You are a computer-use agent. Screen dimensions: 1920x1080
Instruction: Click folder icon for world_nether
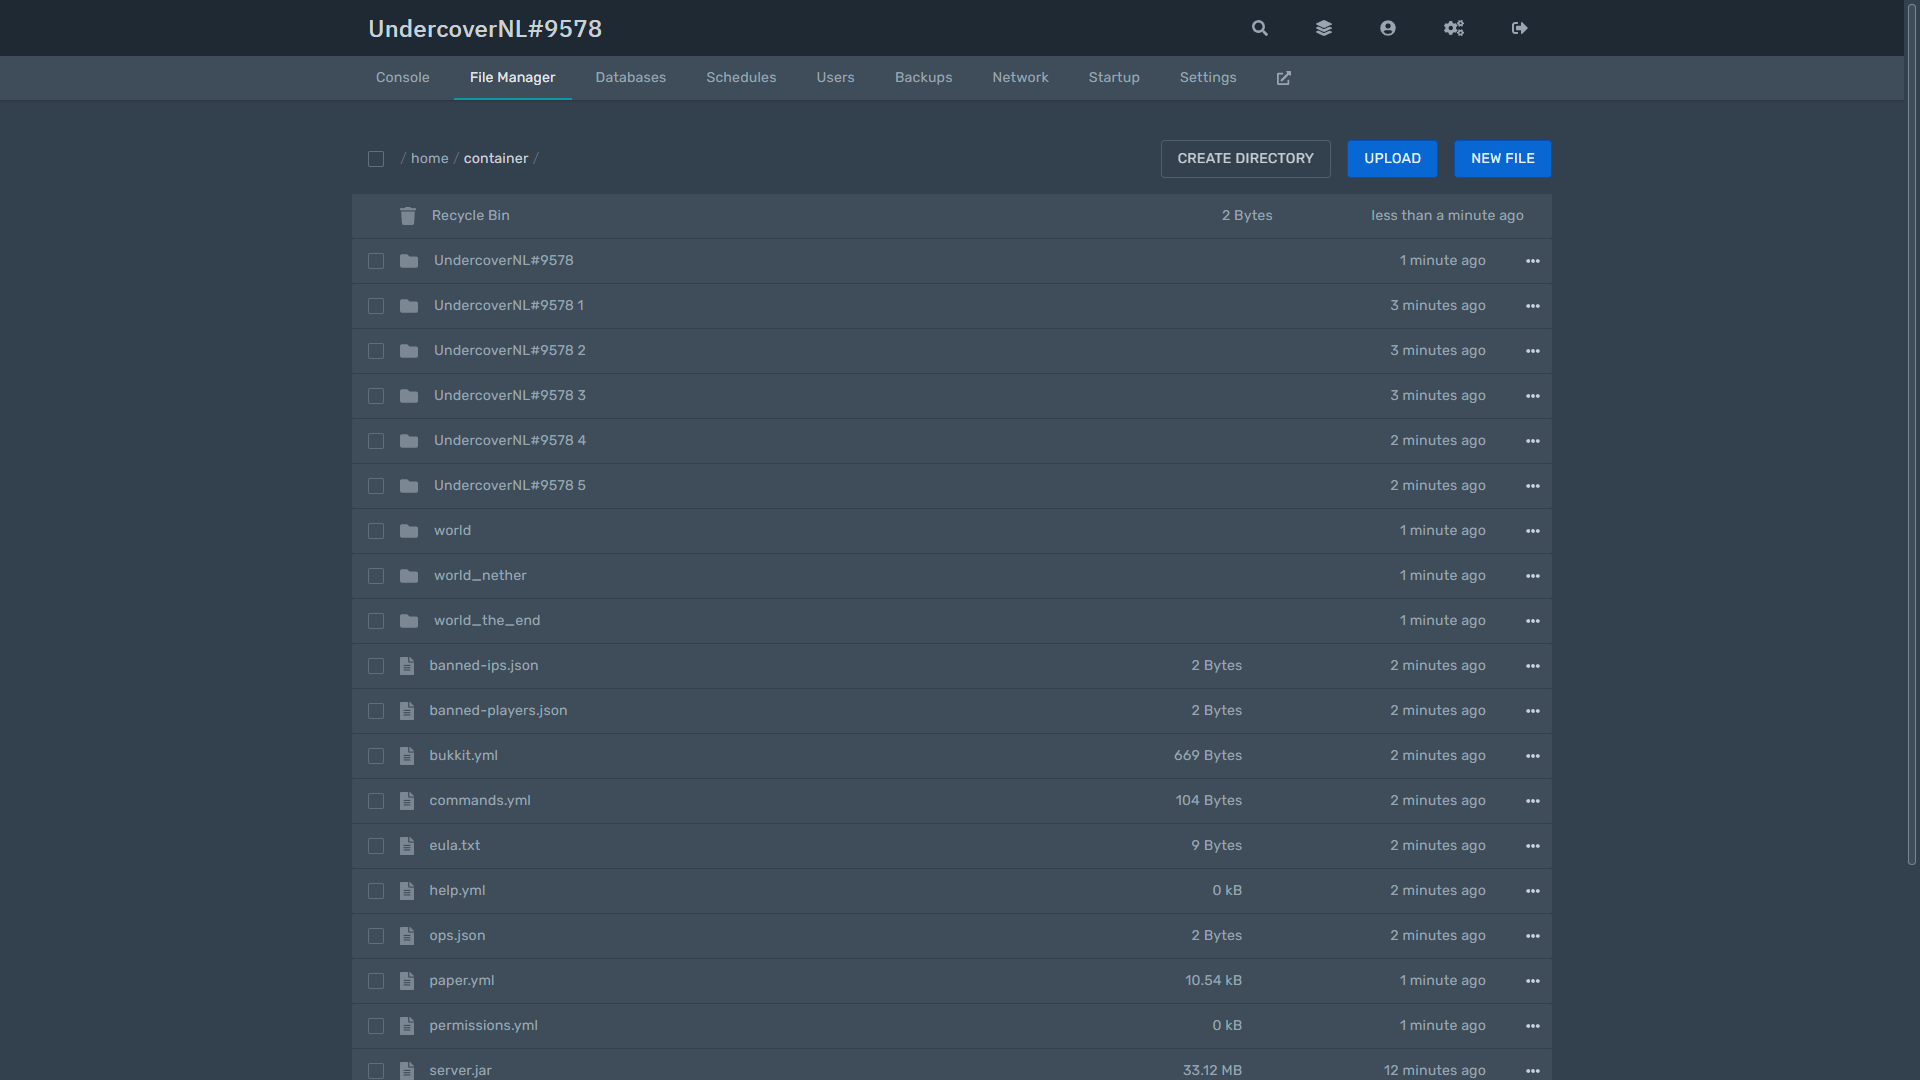[x=409, y=576]
